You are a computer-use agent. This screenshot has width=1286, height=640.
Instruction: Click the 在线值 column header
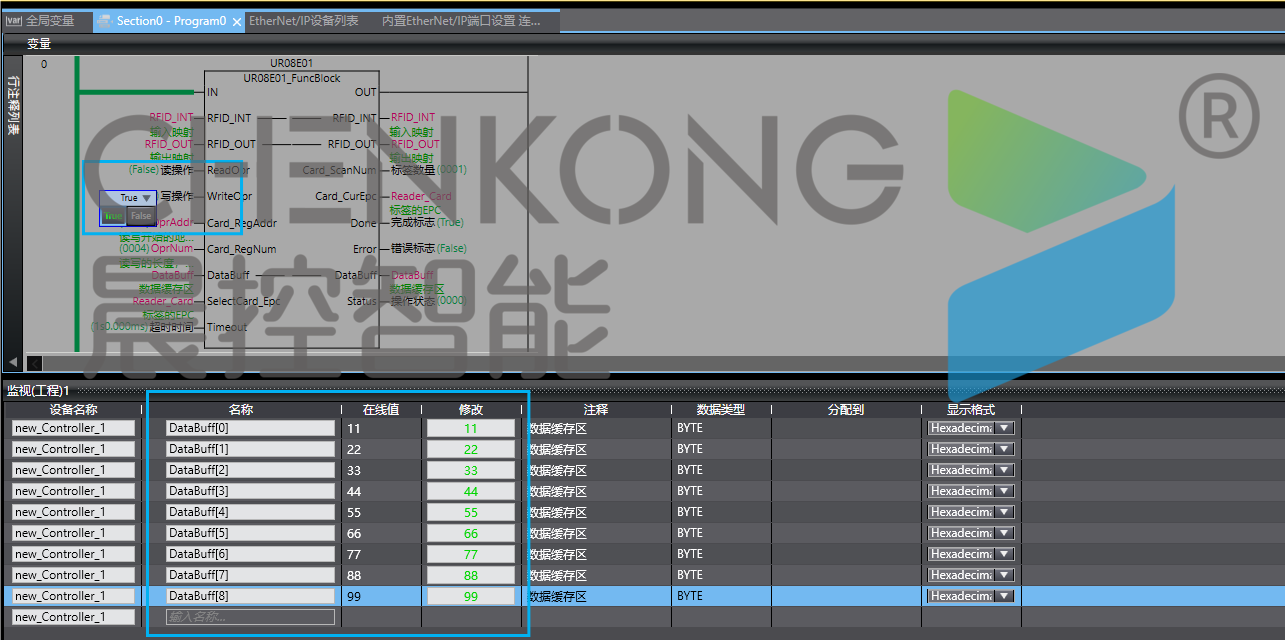380,410
